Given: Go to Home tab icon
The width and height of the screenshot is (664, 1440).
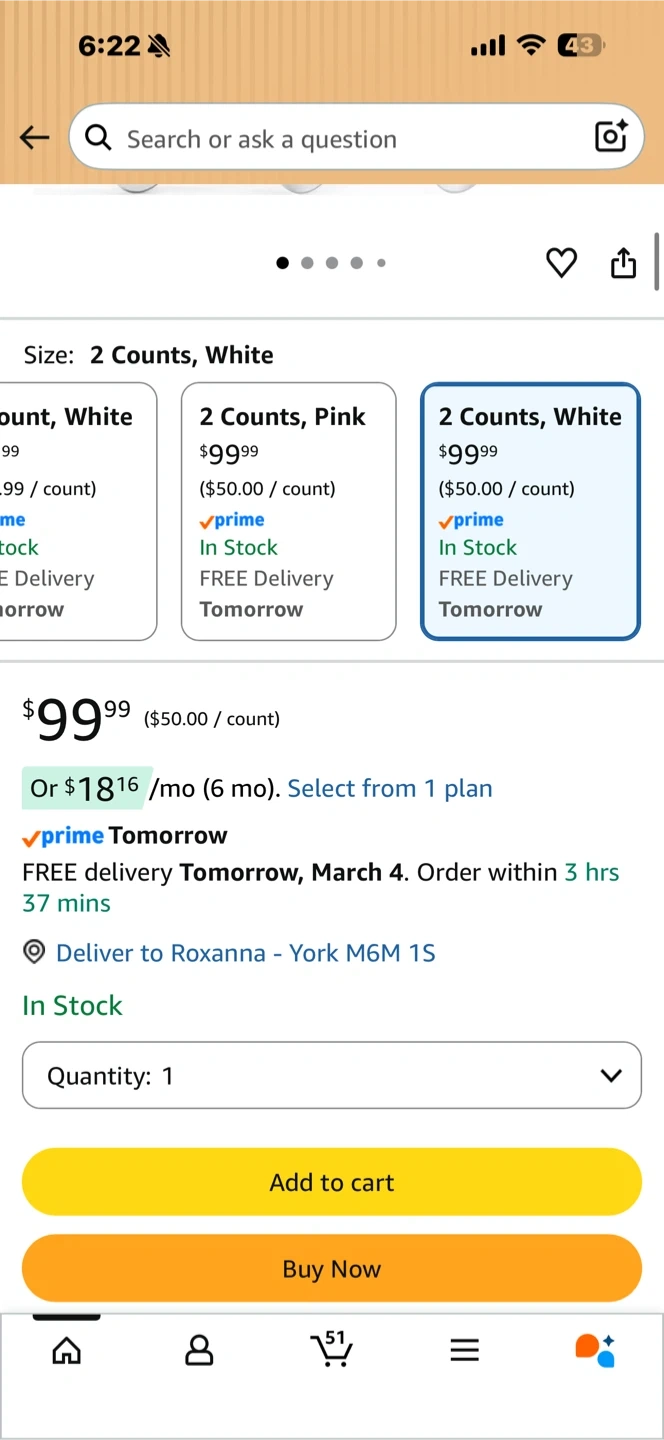Looking at the screenshot, I should (67, 1351).
